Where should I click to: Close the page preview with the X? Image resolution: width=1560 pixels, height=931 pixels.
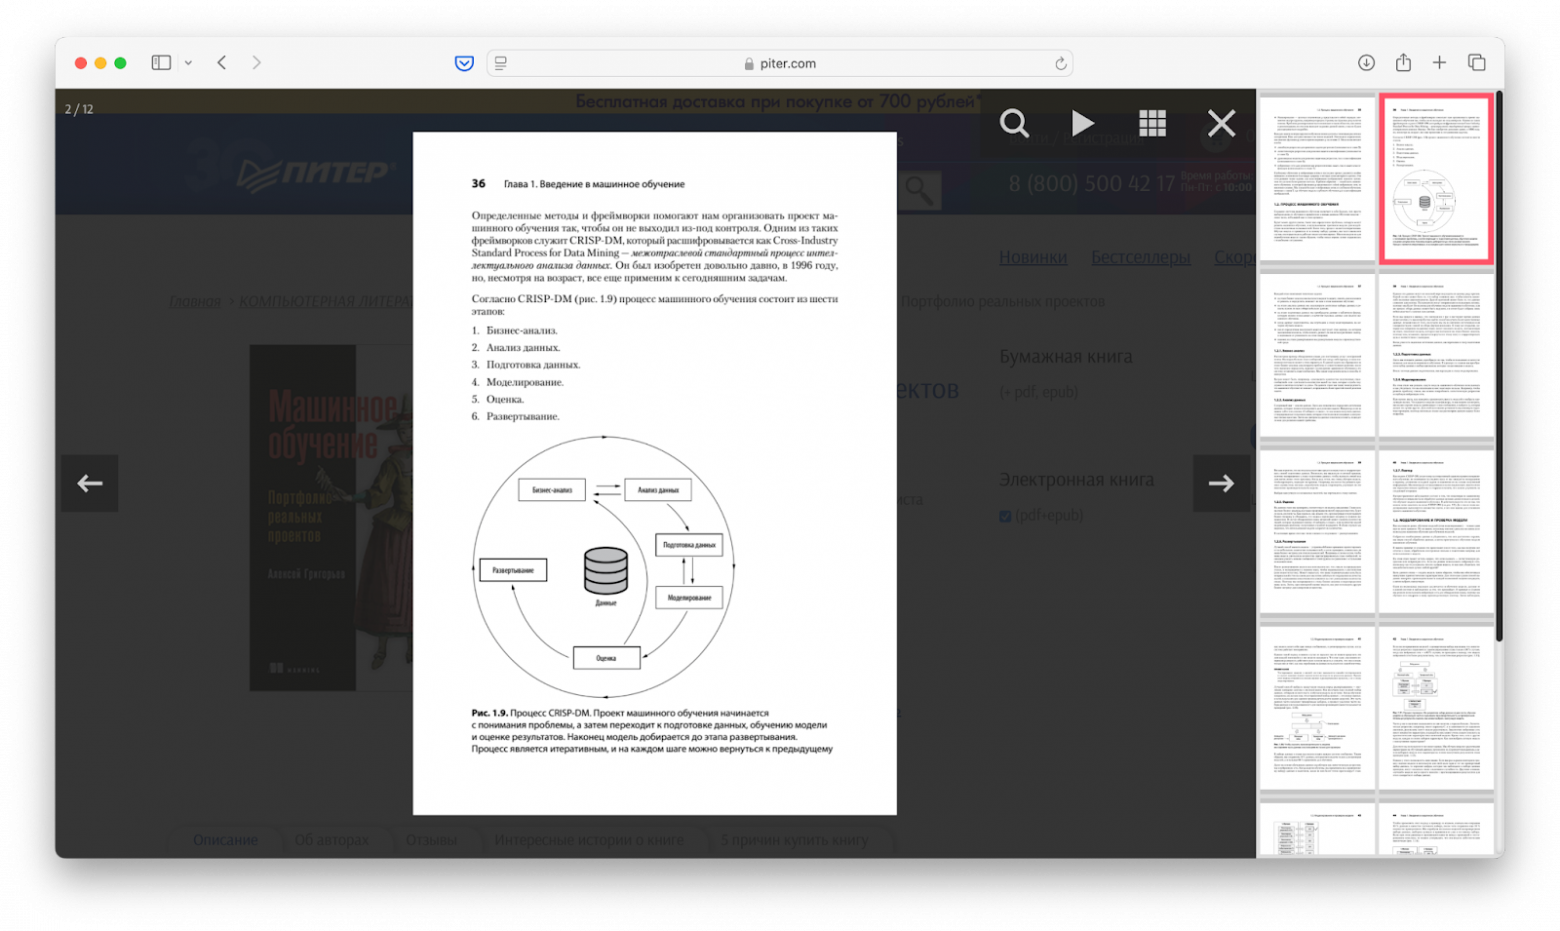click(1221, 123)
